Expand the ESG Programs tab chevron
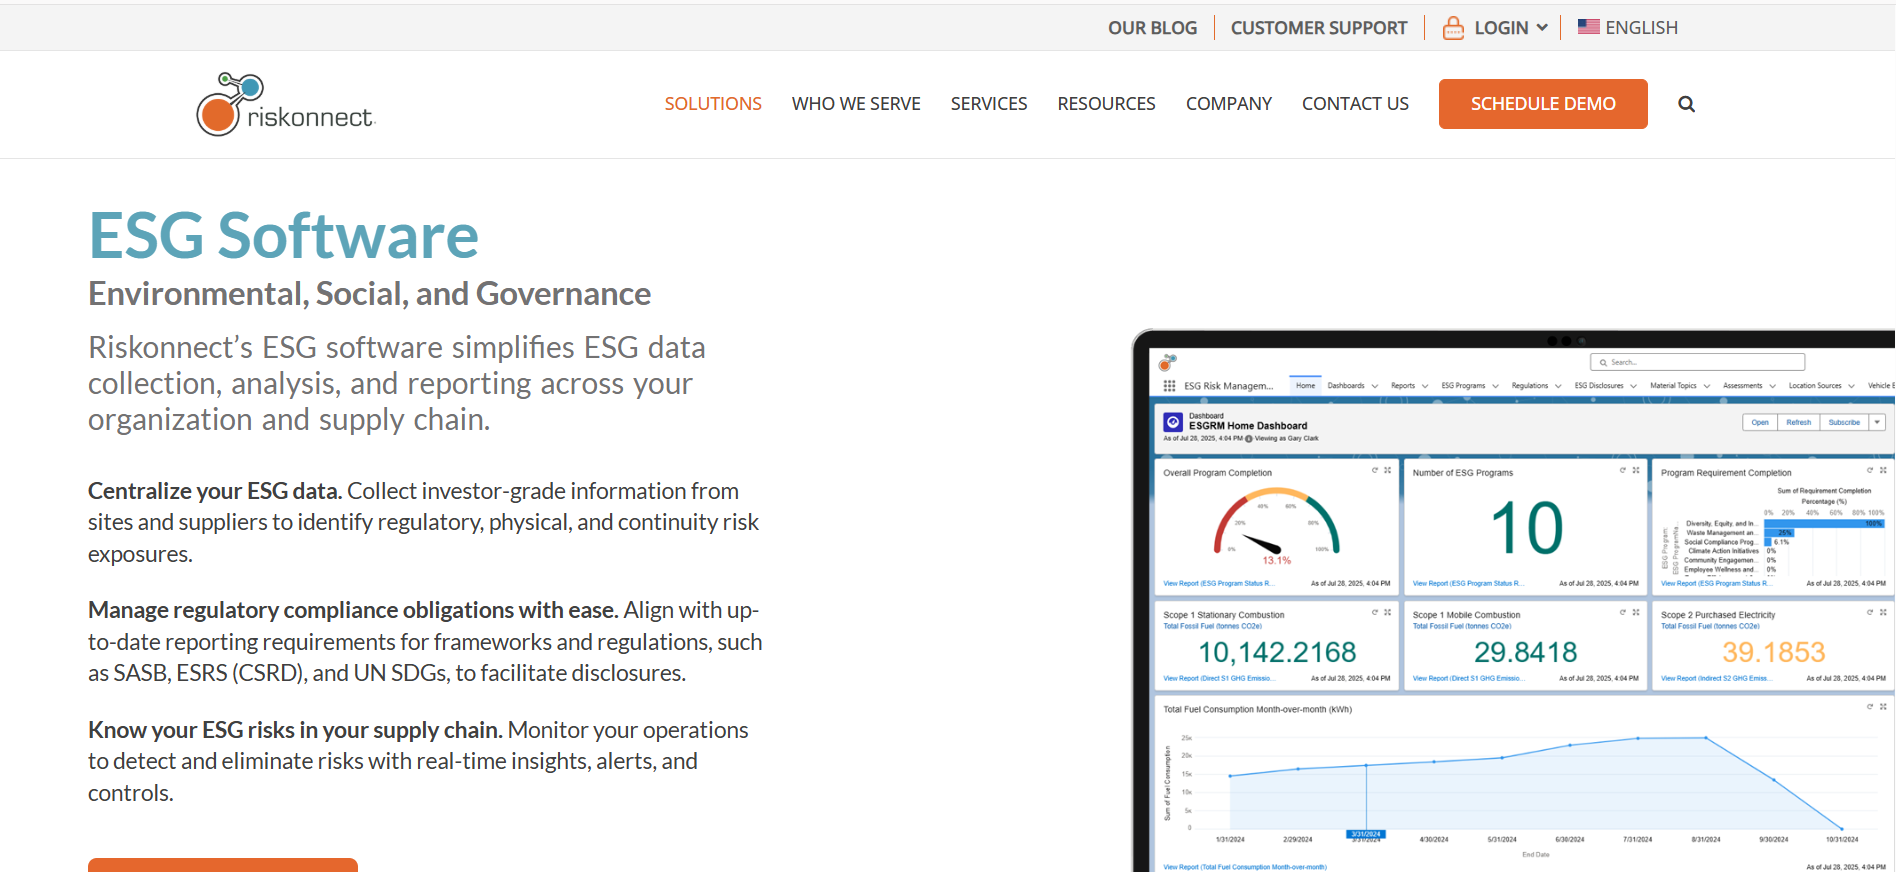This screenshot has height=872, width=1896. [x=1495, y=386]
